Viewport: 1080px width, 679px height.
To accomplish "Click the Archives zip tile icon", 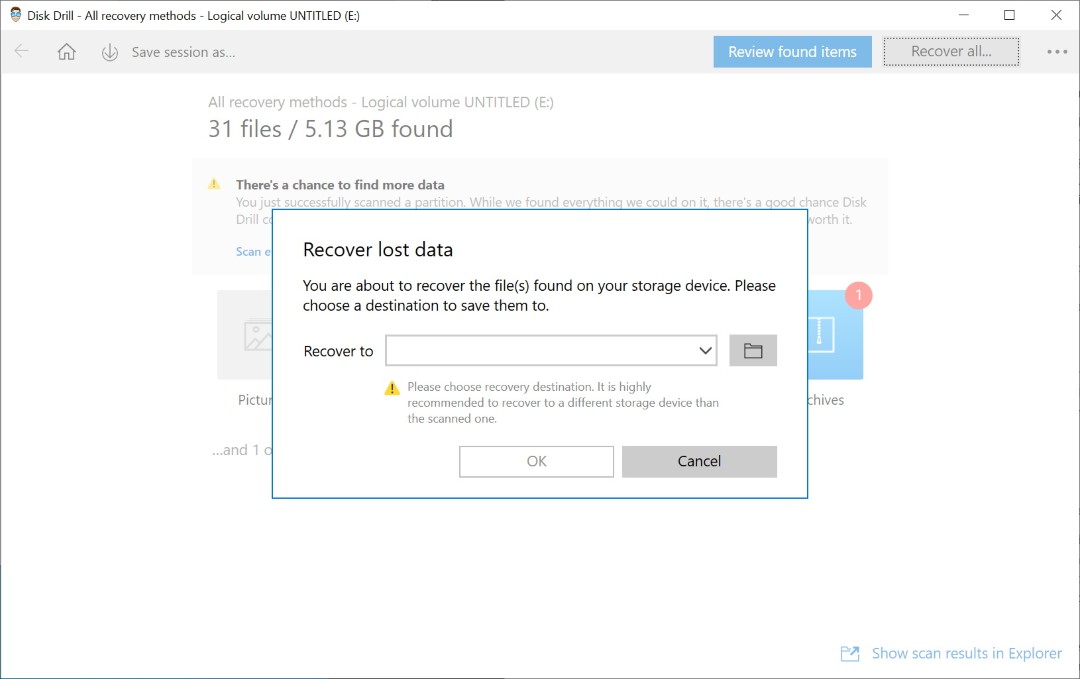I will 820,335.
